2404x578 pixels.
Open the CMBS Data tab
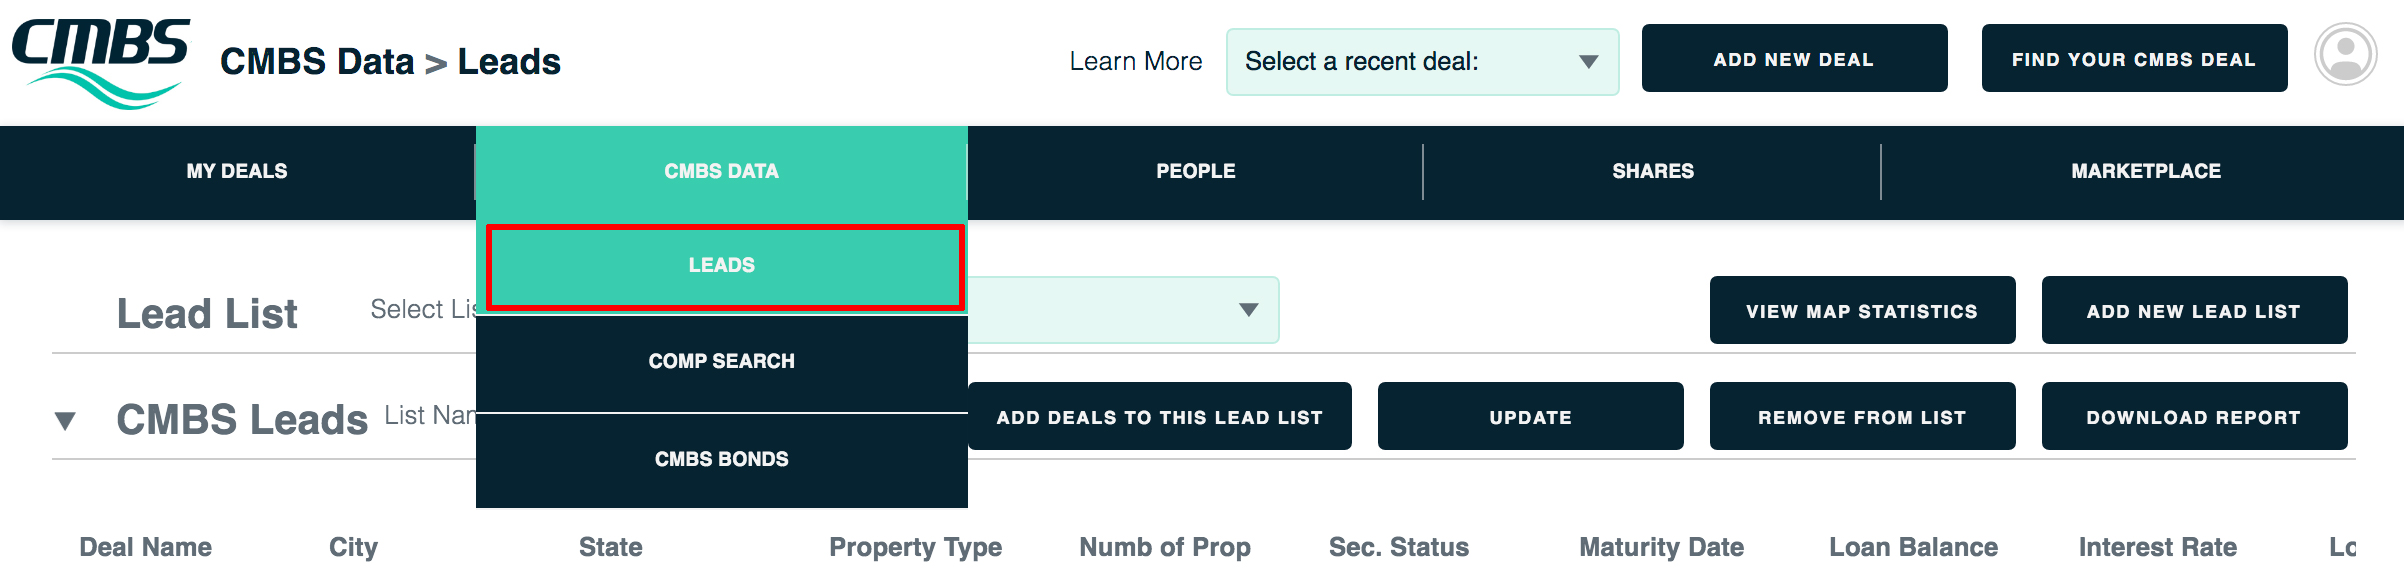coord(722,172)
